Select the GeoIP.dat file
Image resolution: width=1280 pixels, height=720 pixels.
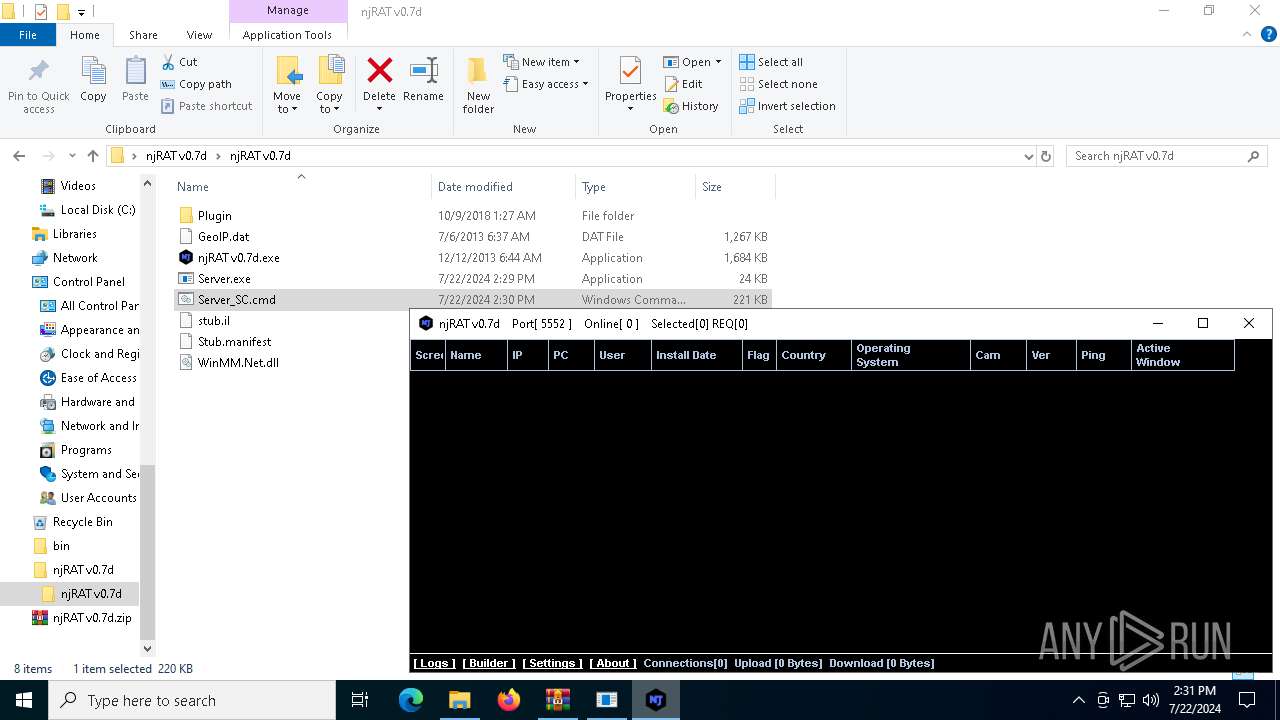(223, 236)
